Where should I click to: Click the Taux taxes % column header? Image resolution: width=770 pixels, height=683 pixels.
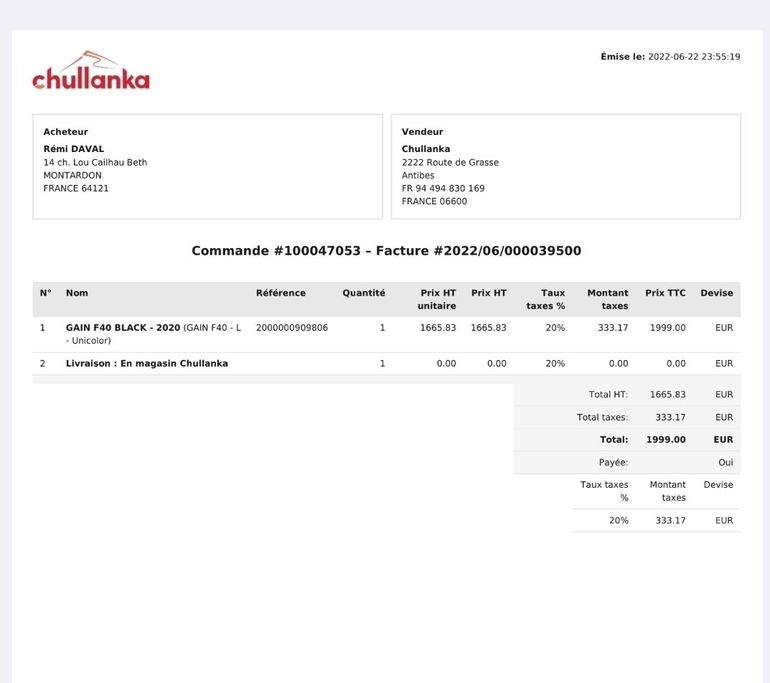tap(546, 299)
